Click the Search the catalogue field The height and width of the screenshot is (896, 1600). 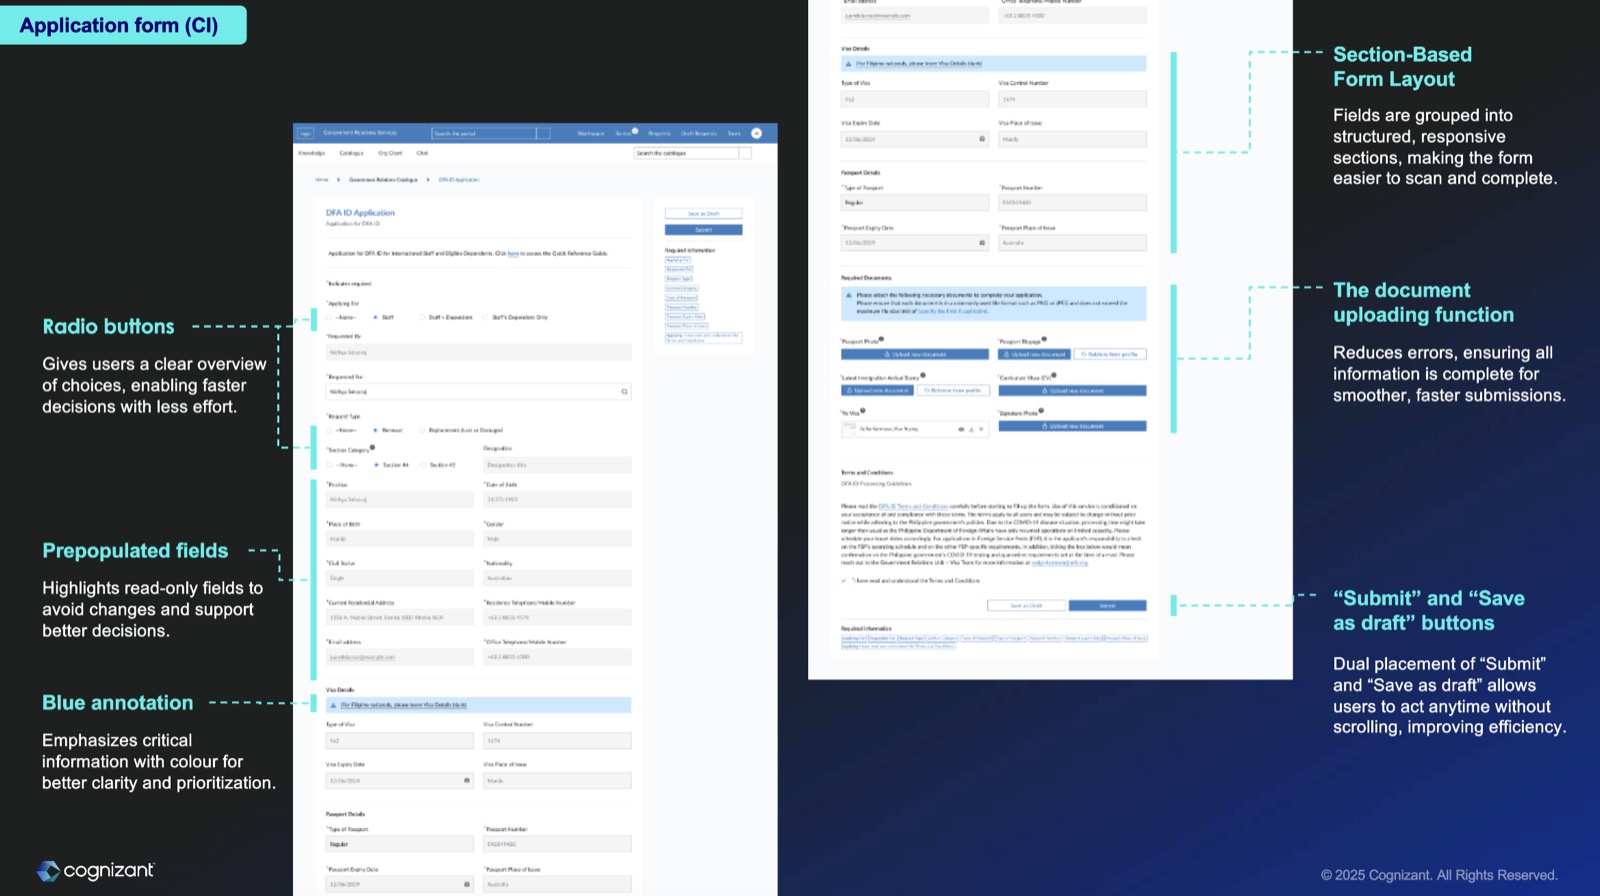click(x=686, y=153)
